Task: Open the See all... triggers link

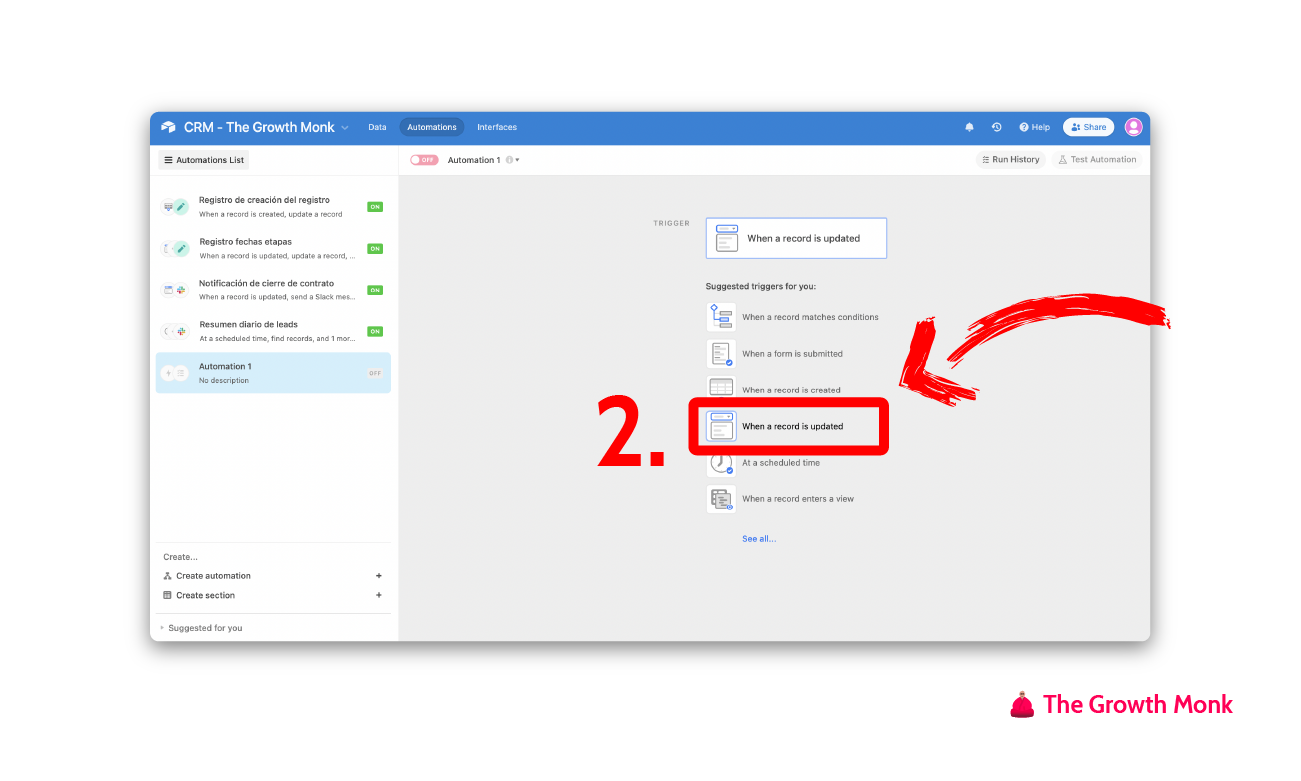Action: [759, 539]
